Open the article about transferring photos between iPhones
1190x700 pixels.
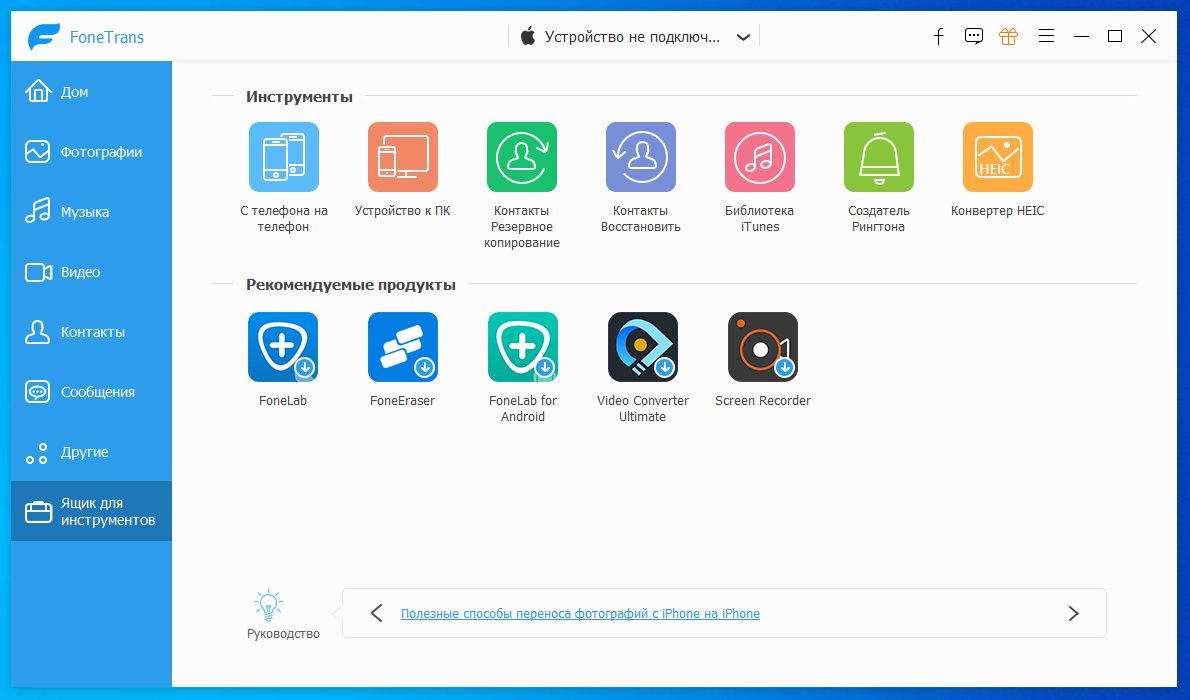click(581, 613)
